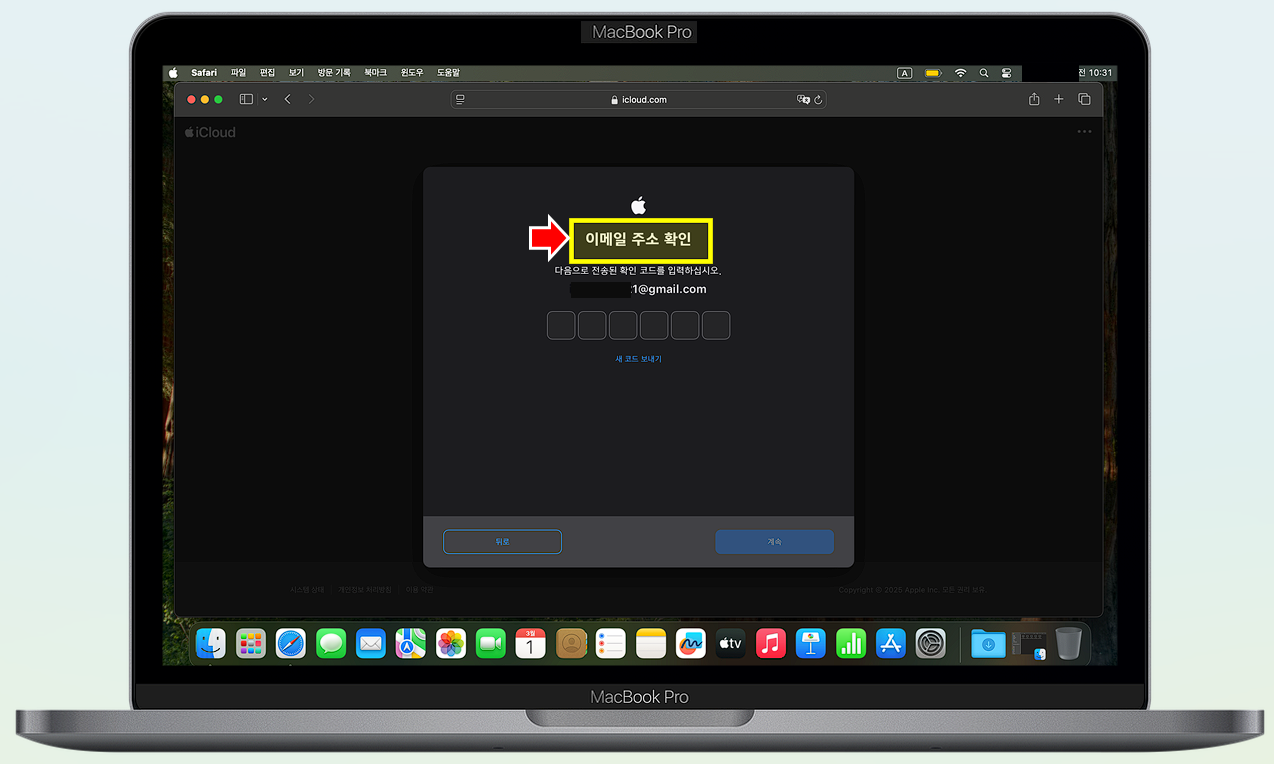This screenshot has width=1274, height=764.
Task: Open Finder from the dock
Action: click(x=211, y=643)
